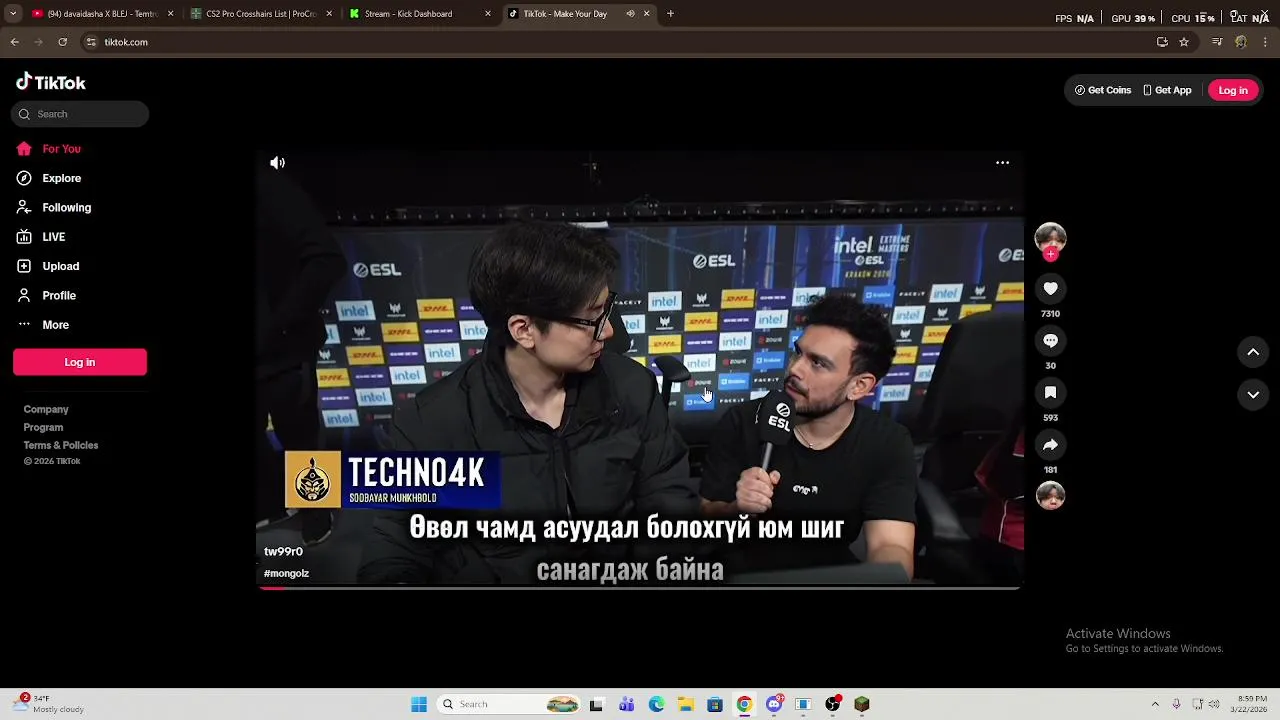The height and width of the screenshot is (720, 1280).
Task: Open the Chrome three-dot menu
Action: pos(1265,42)
